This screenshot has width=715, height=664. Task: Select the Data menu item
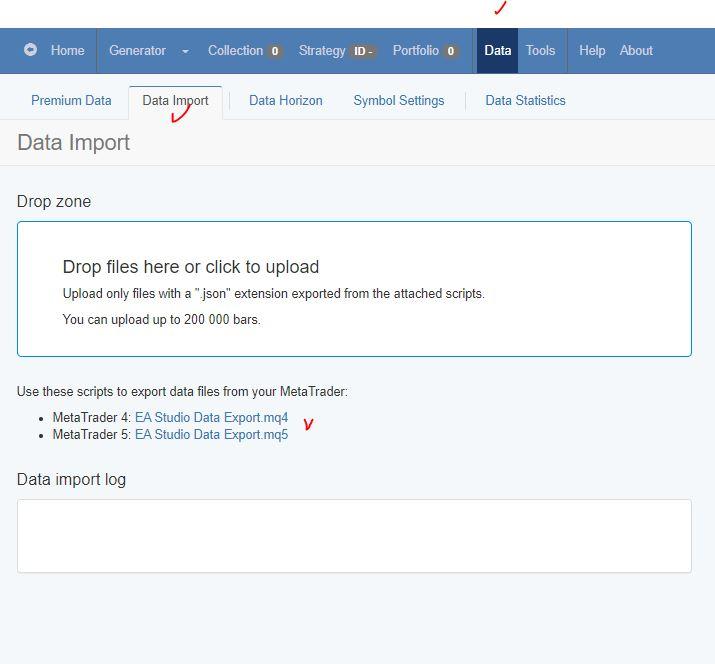coord(497,51)
